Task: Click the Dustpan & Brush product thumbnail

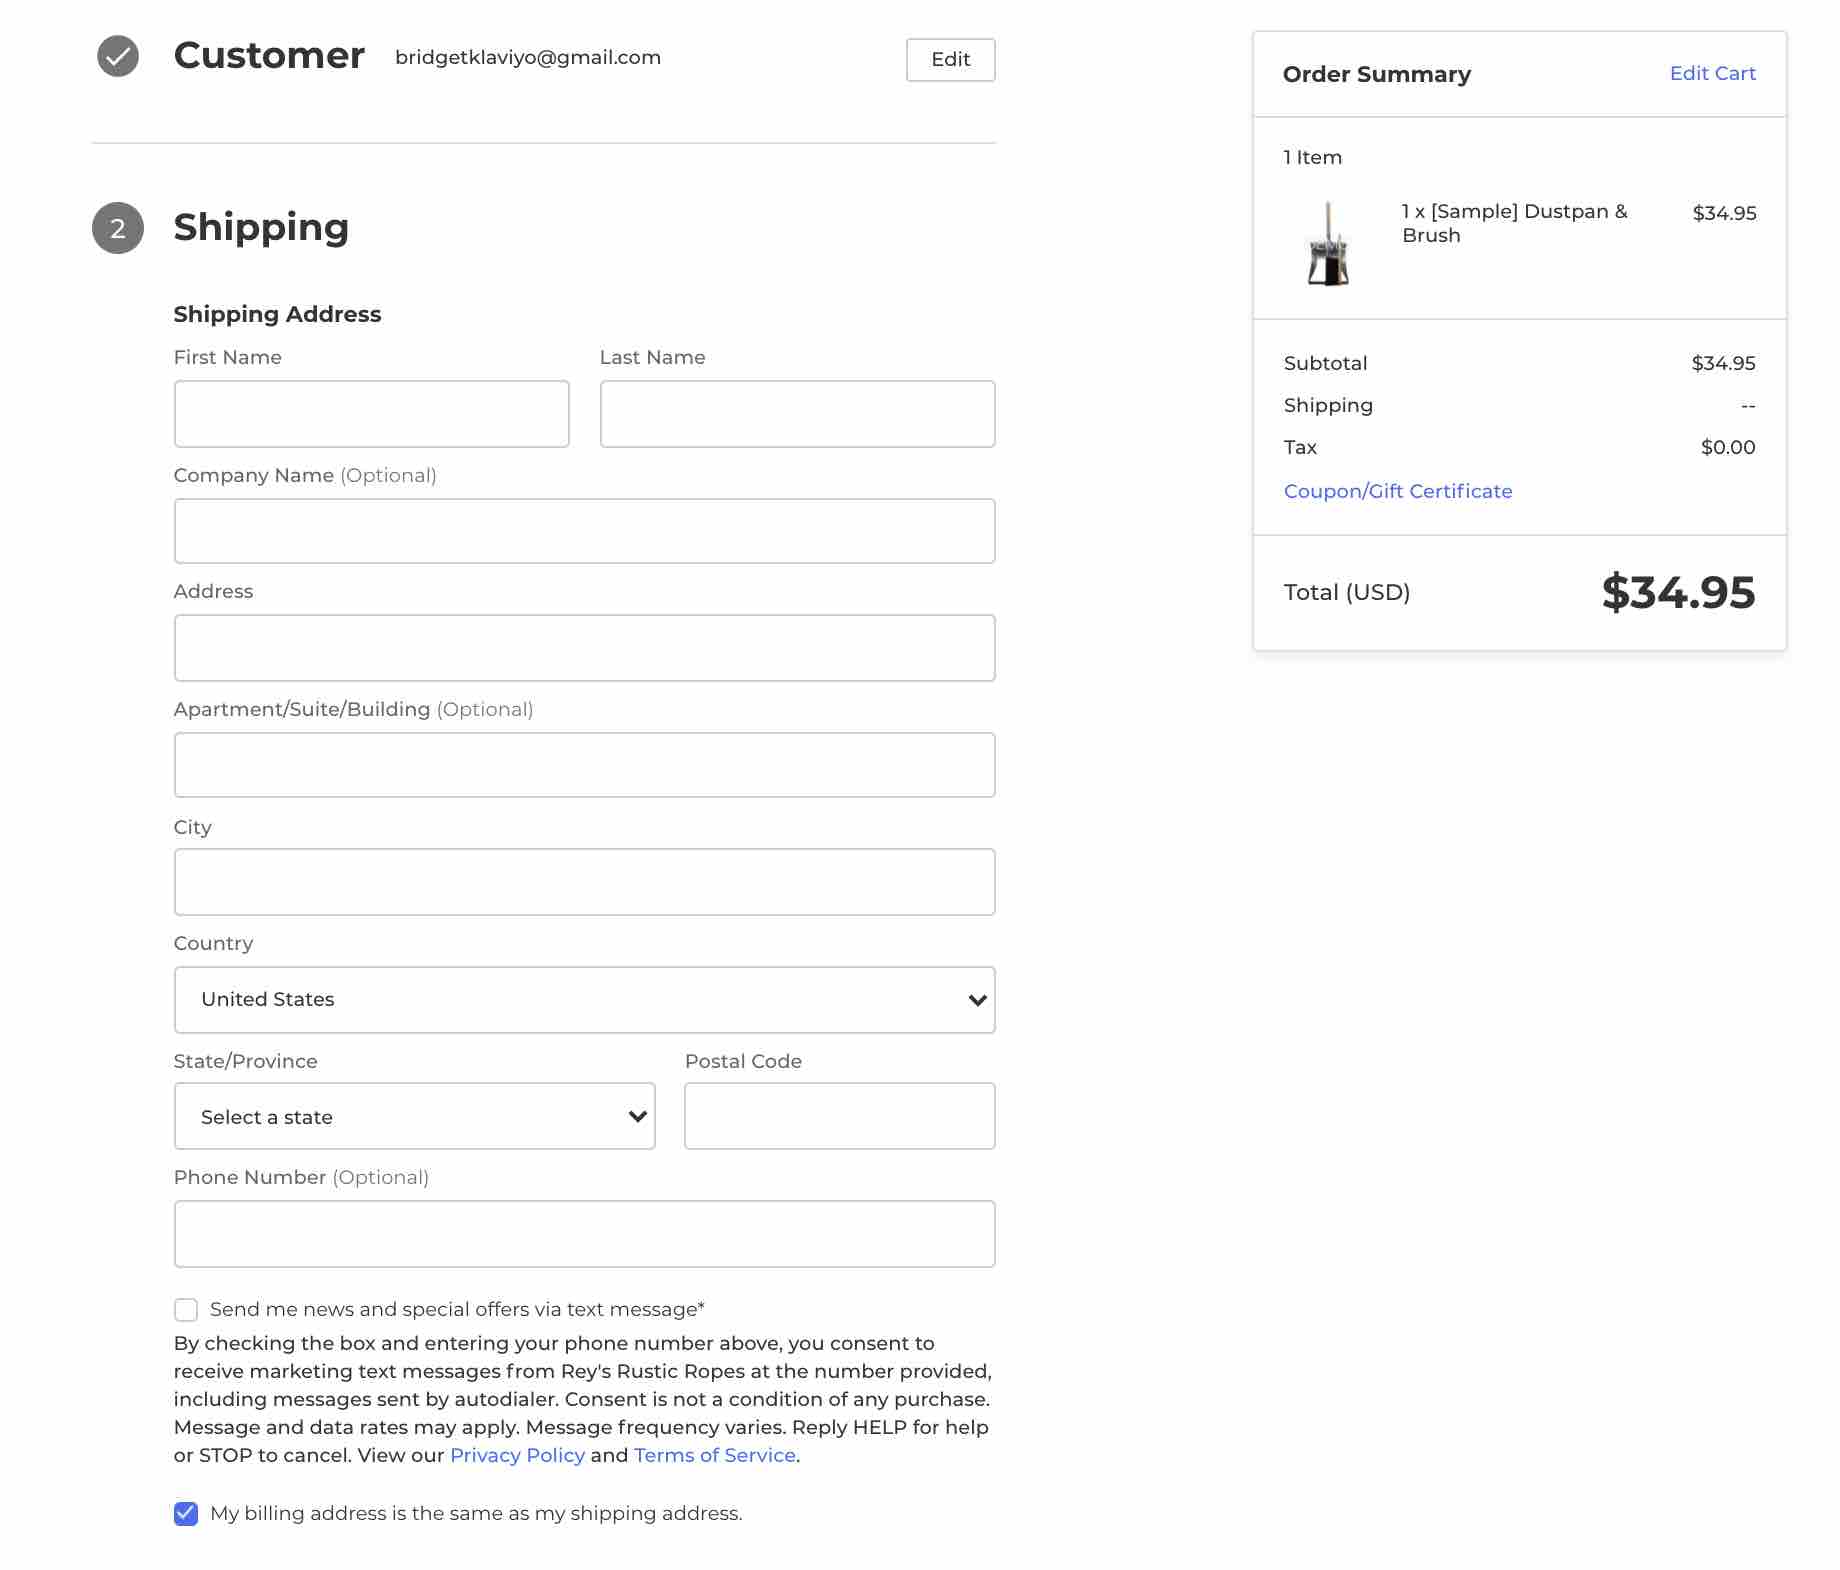Action: pyautogui.click(x=1327, y=249)
